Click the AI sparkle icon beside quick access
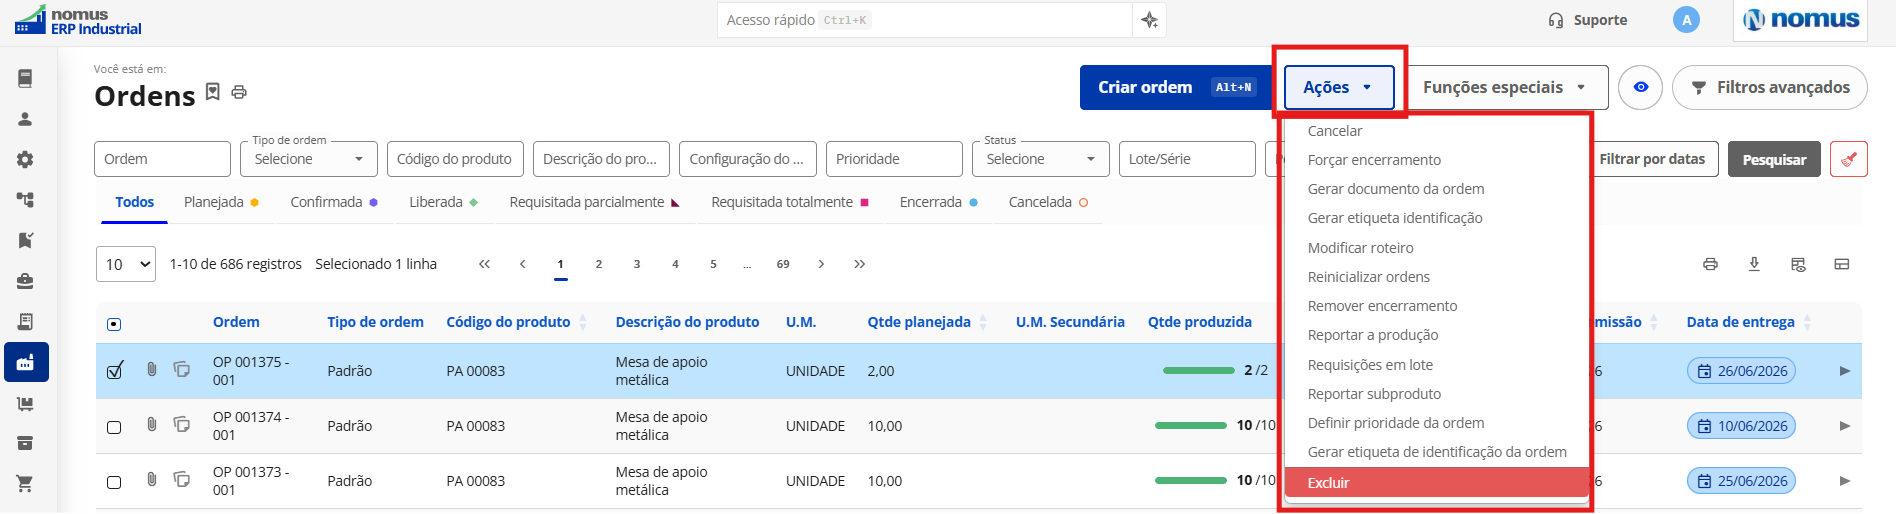The height and width of the screenshot is (514, 1896). (x=1149, y=20)
